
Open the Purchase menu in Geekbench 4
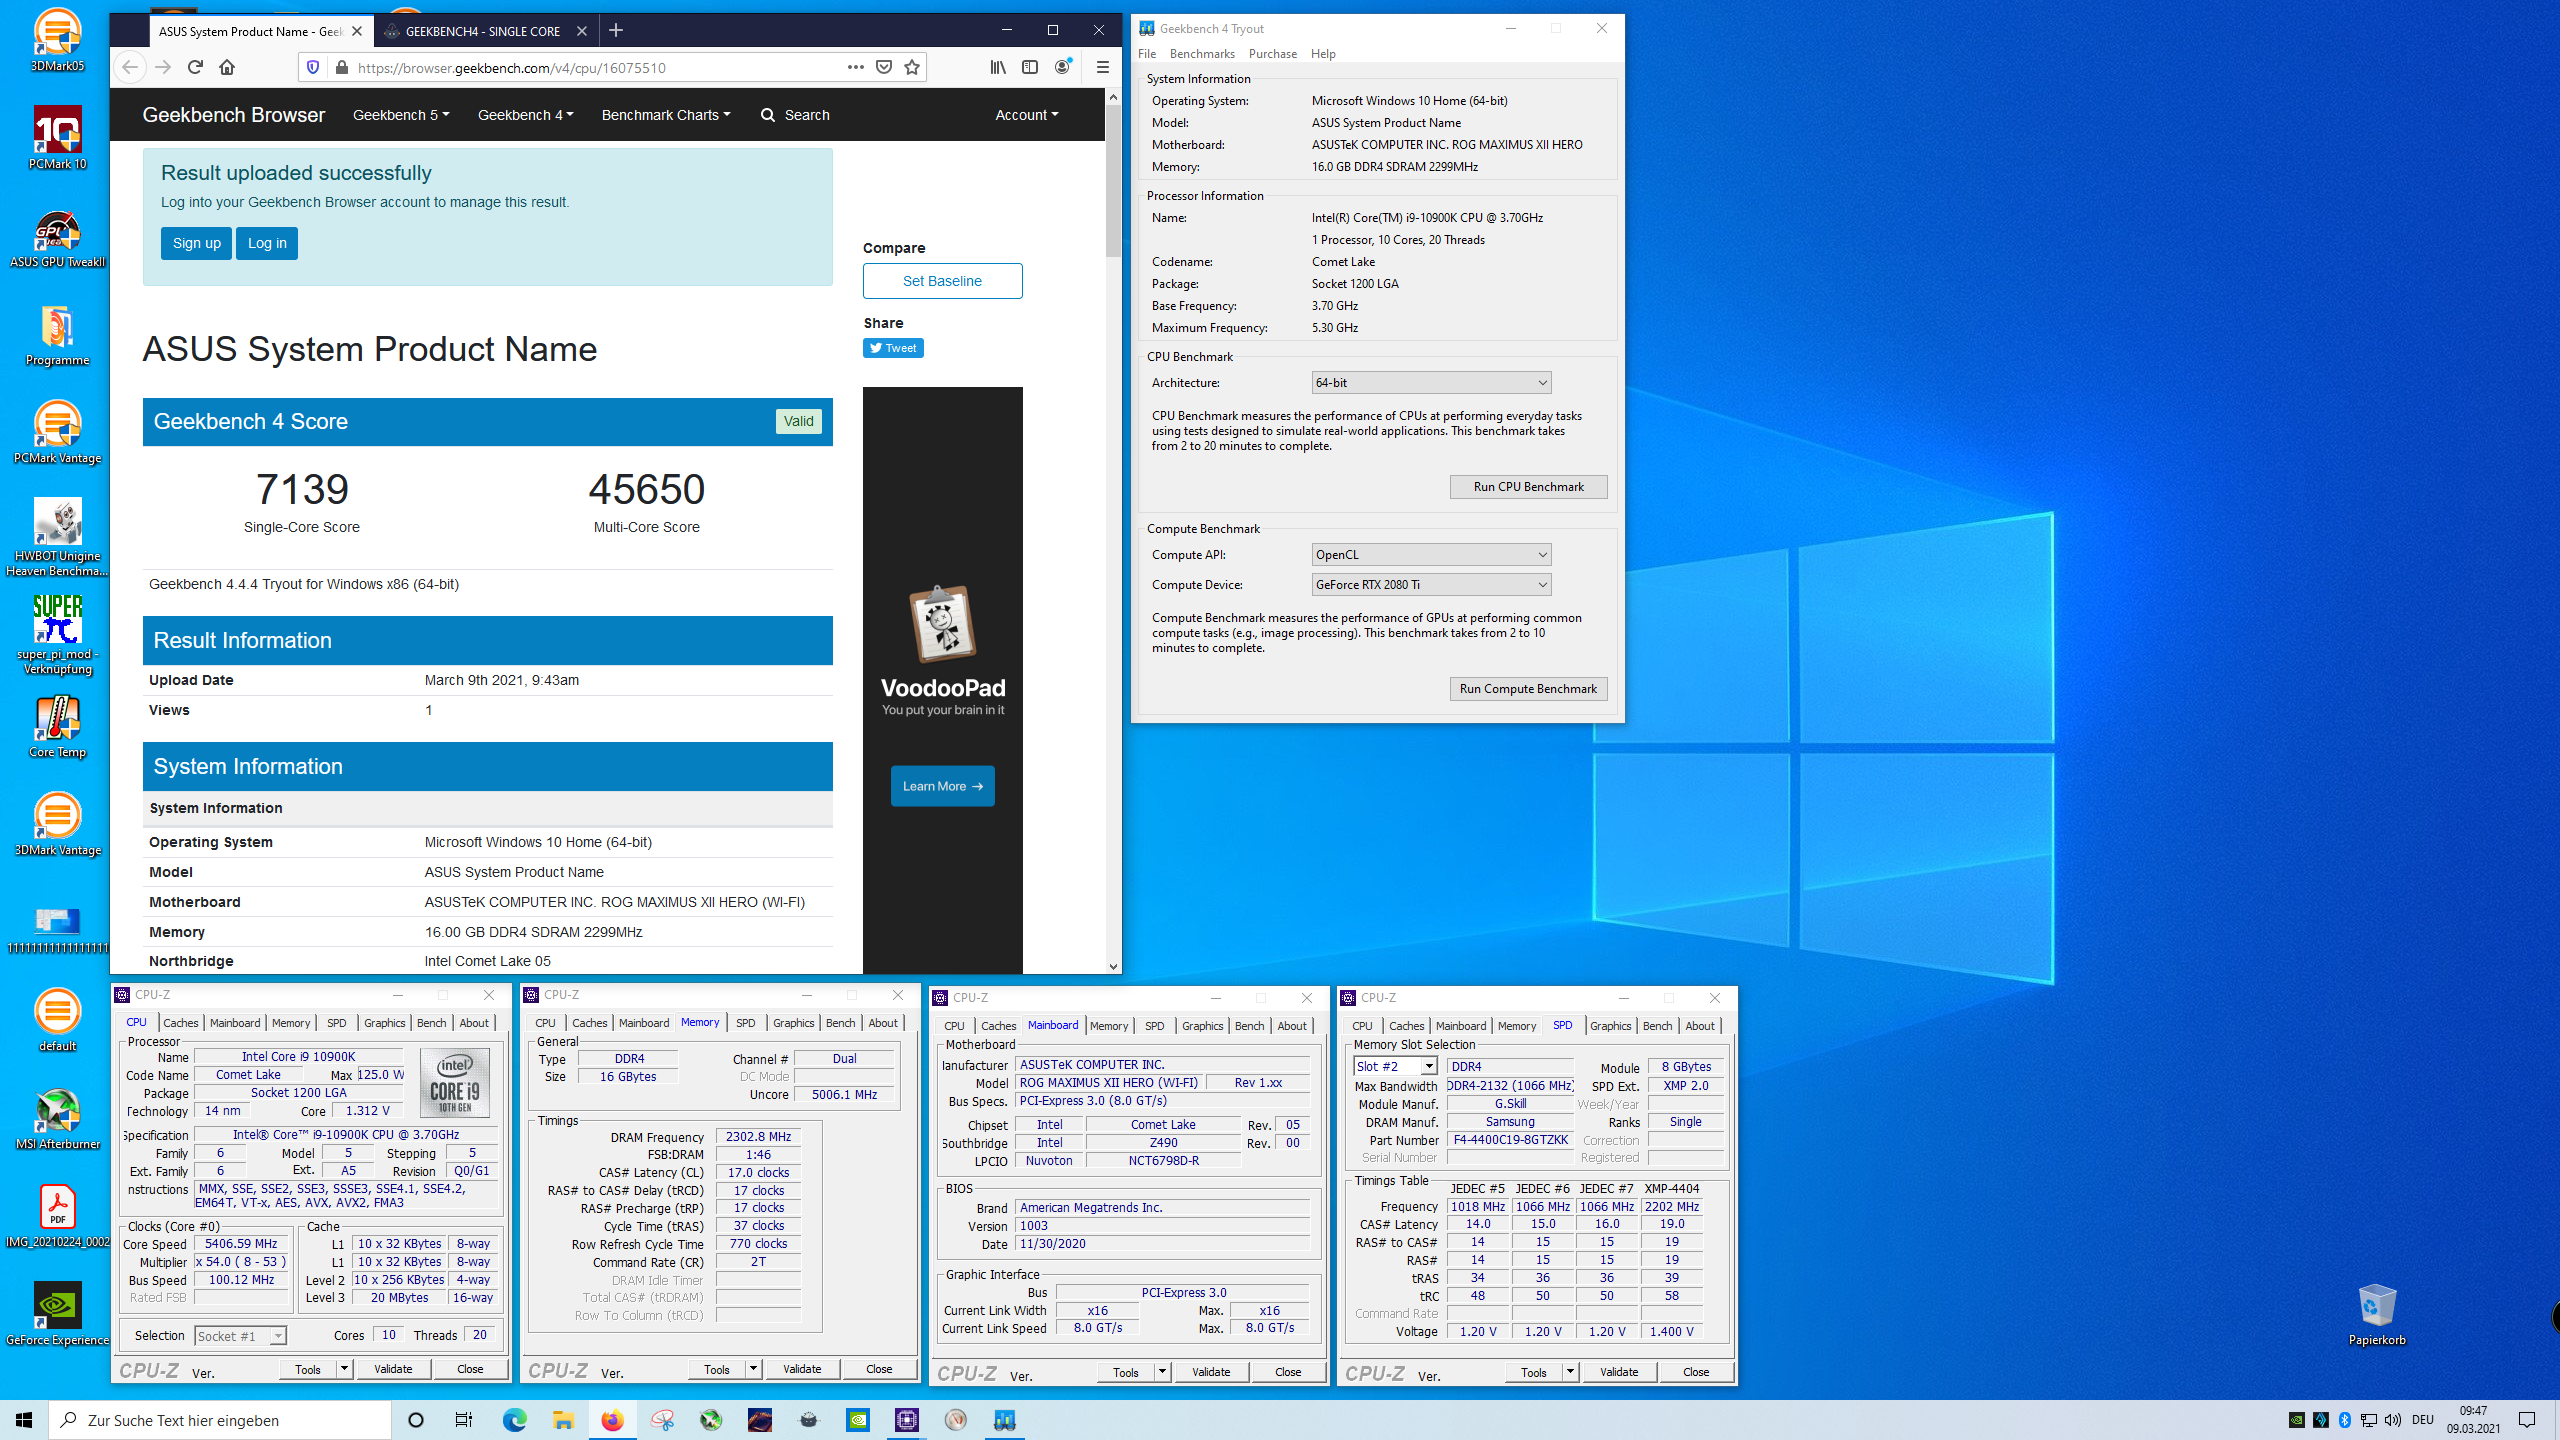(1272, 54)
